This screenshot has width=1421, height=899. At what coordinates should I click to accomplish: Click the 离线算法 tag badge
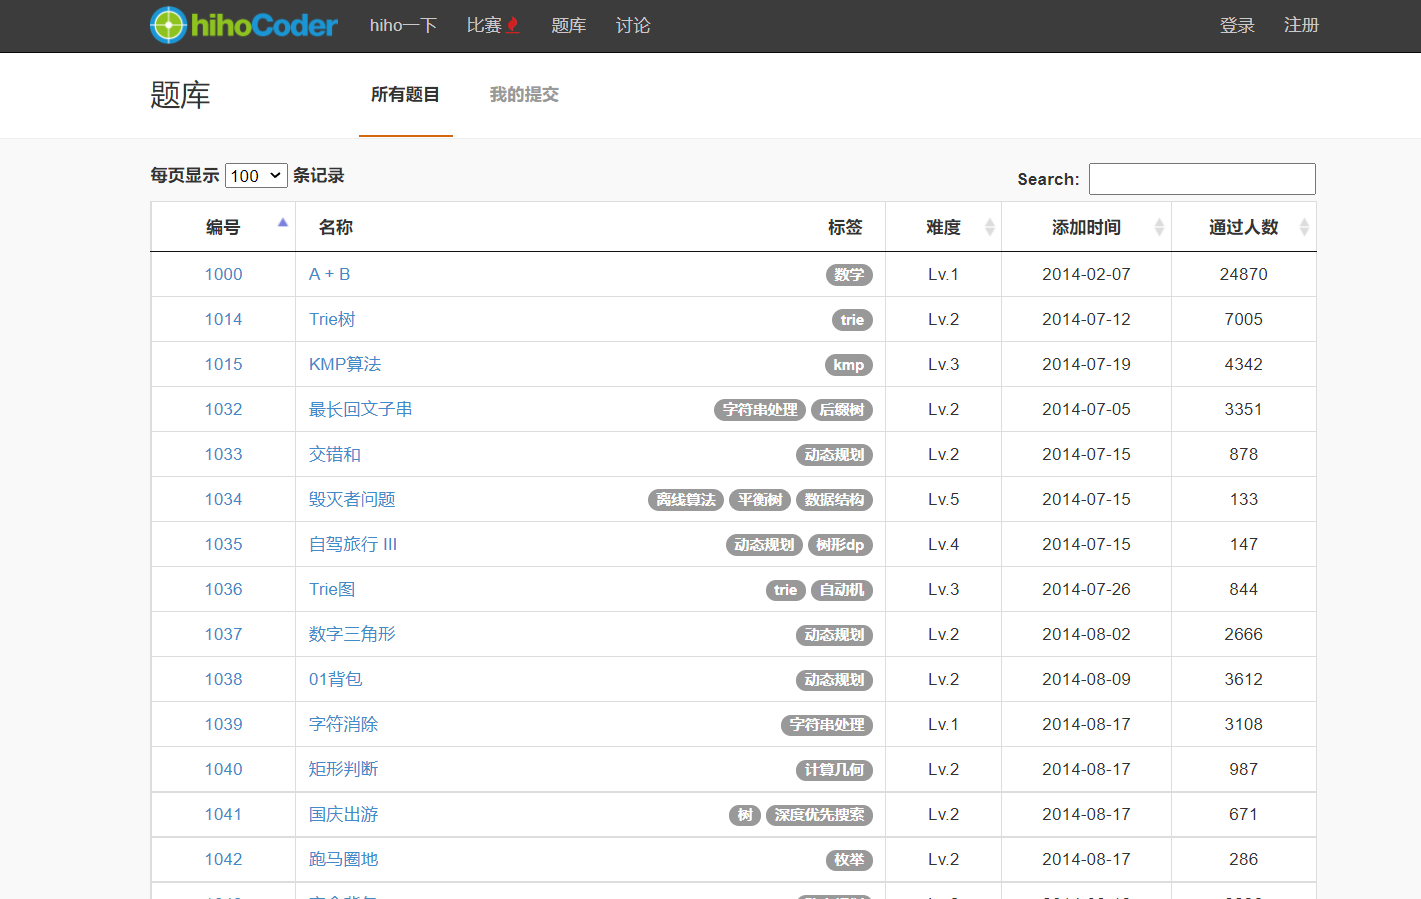click(x=686, y=500)
